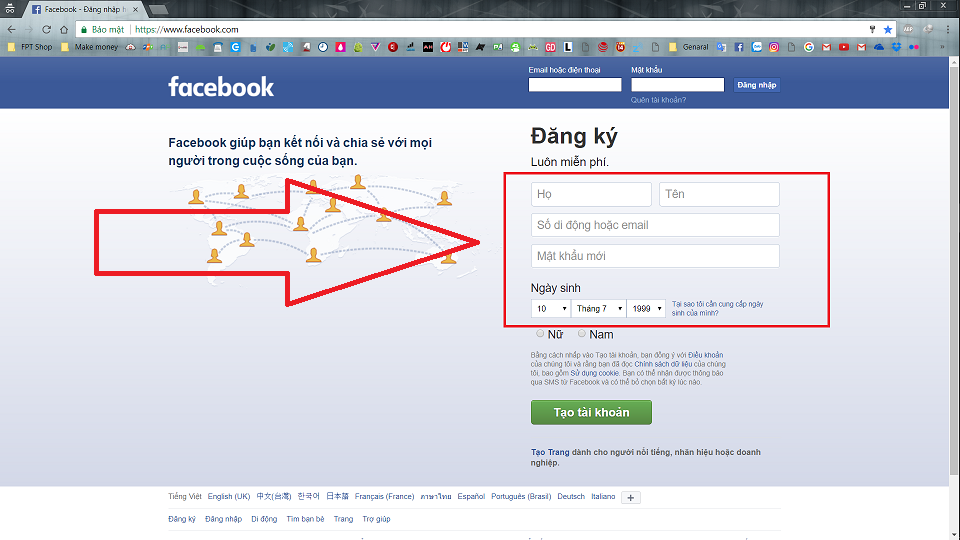Click the Facebook logo in the header
The height and width of the screenshot is (540, 960).
click(221, 87)
